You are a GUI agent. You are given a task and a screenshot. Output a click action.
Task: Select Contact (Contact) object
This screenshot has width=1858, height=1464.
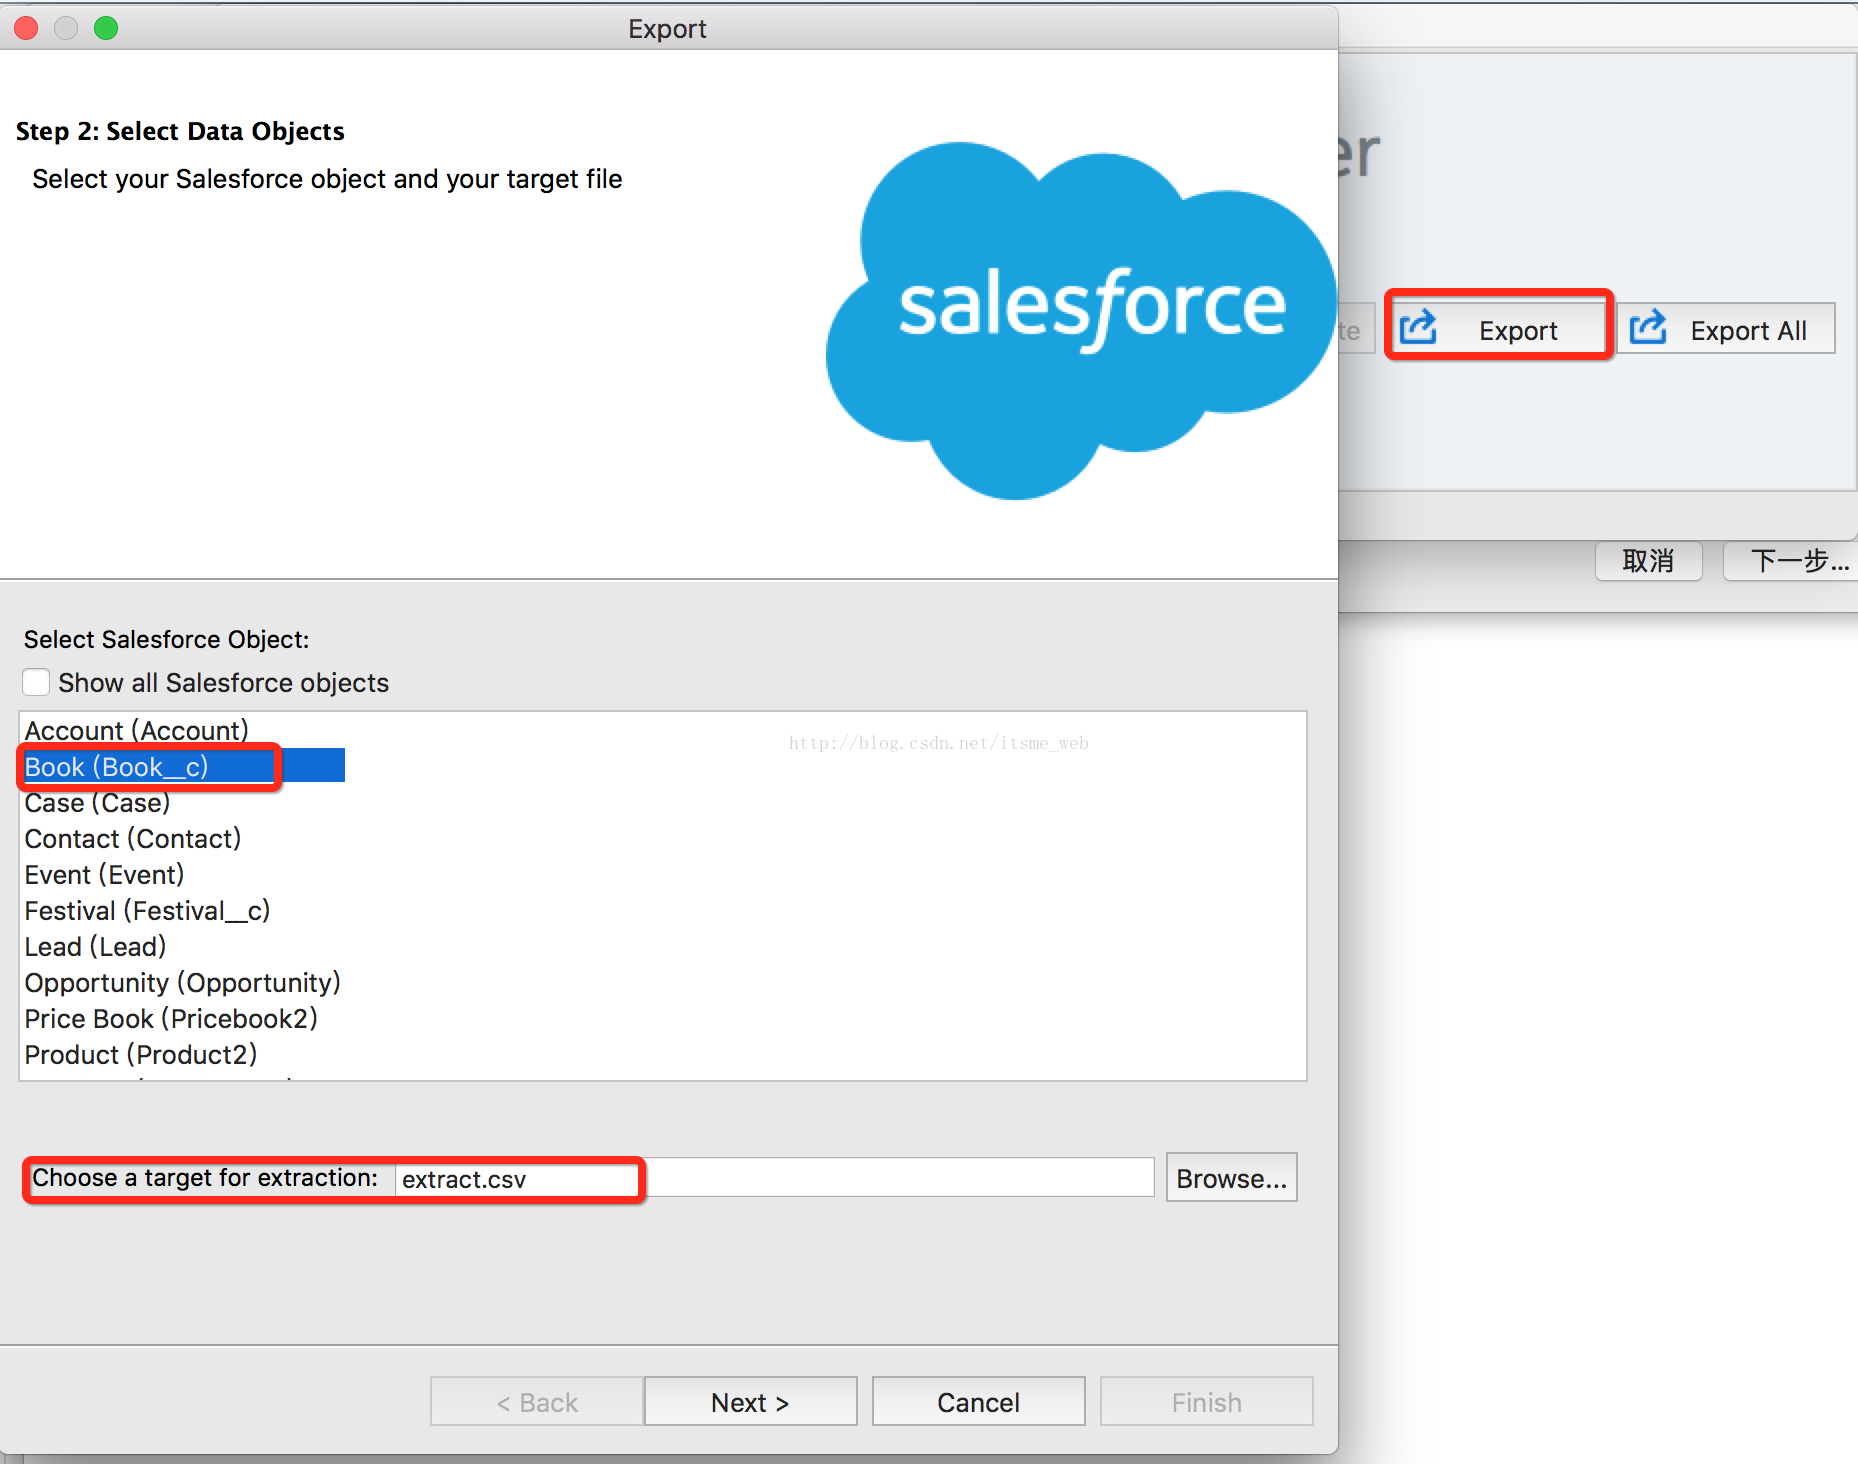point(133,838)
